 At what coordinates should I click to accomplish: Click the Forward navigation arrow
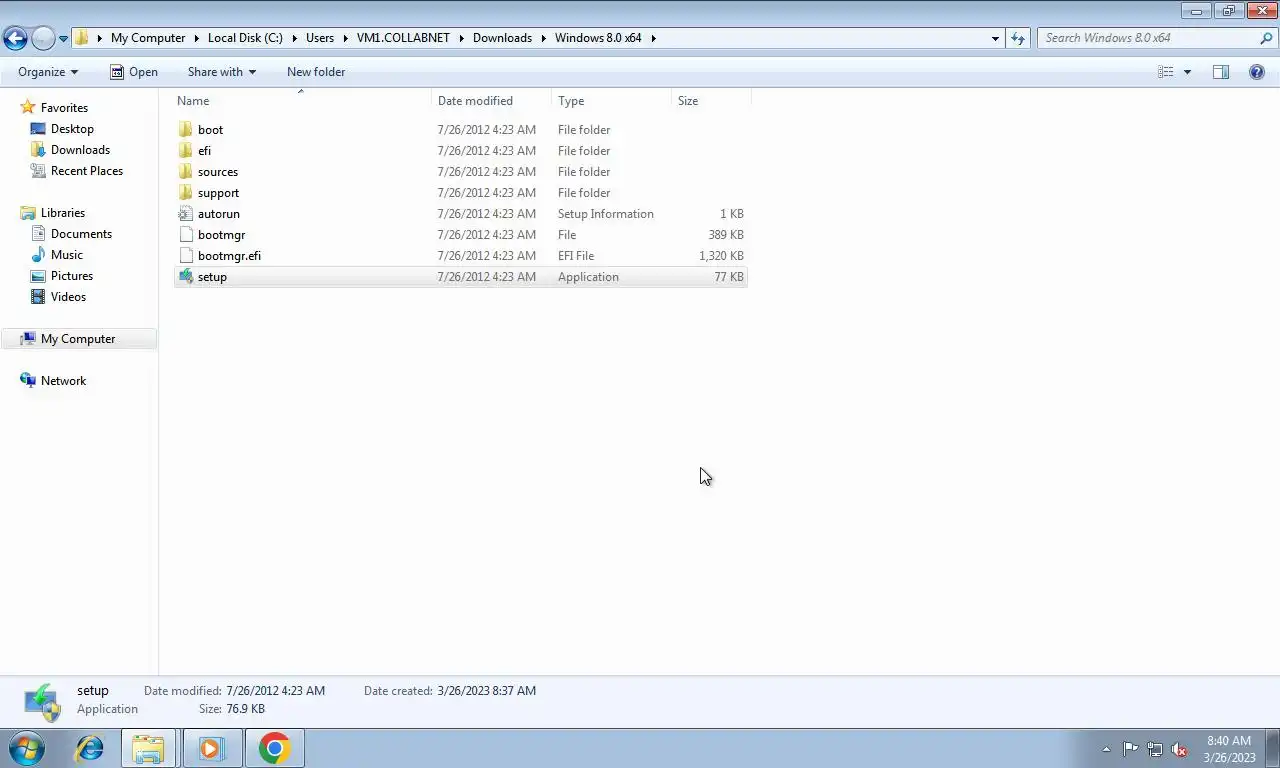pyautogui.click(x=43, y=38)
